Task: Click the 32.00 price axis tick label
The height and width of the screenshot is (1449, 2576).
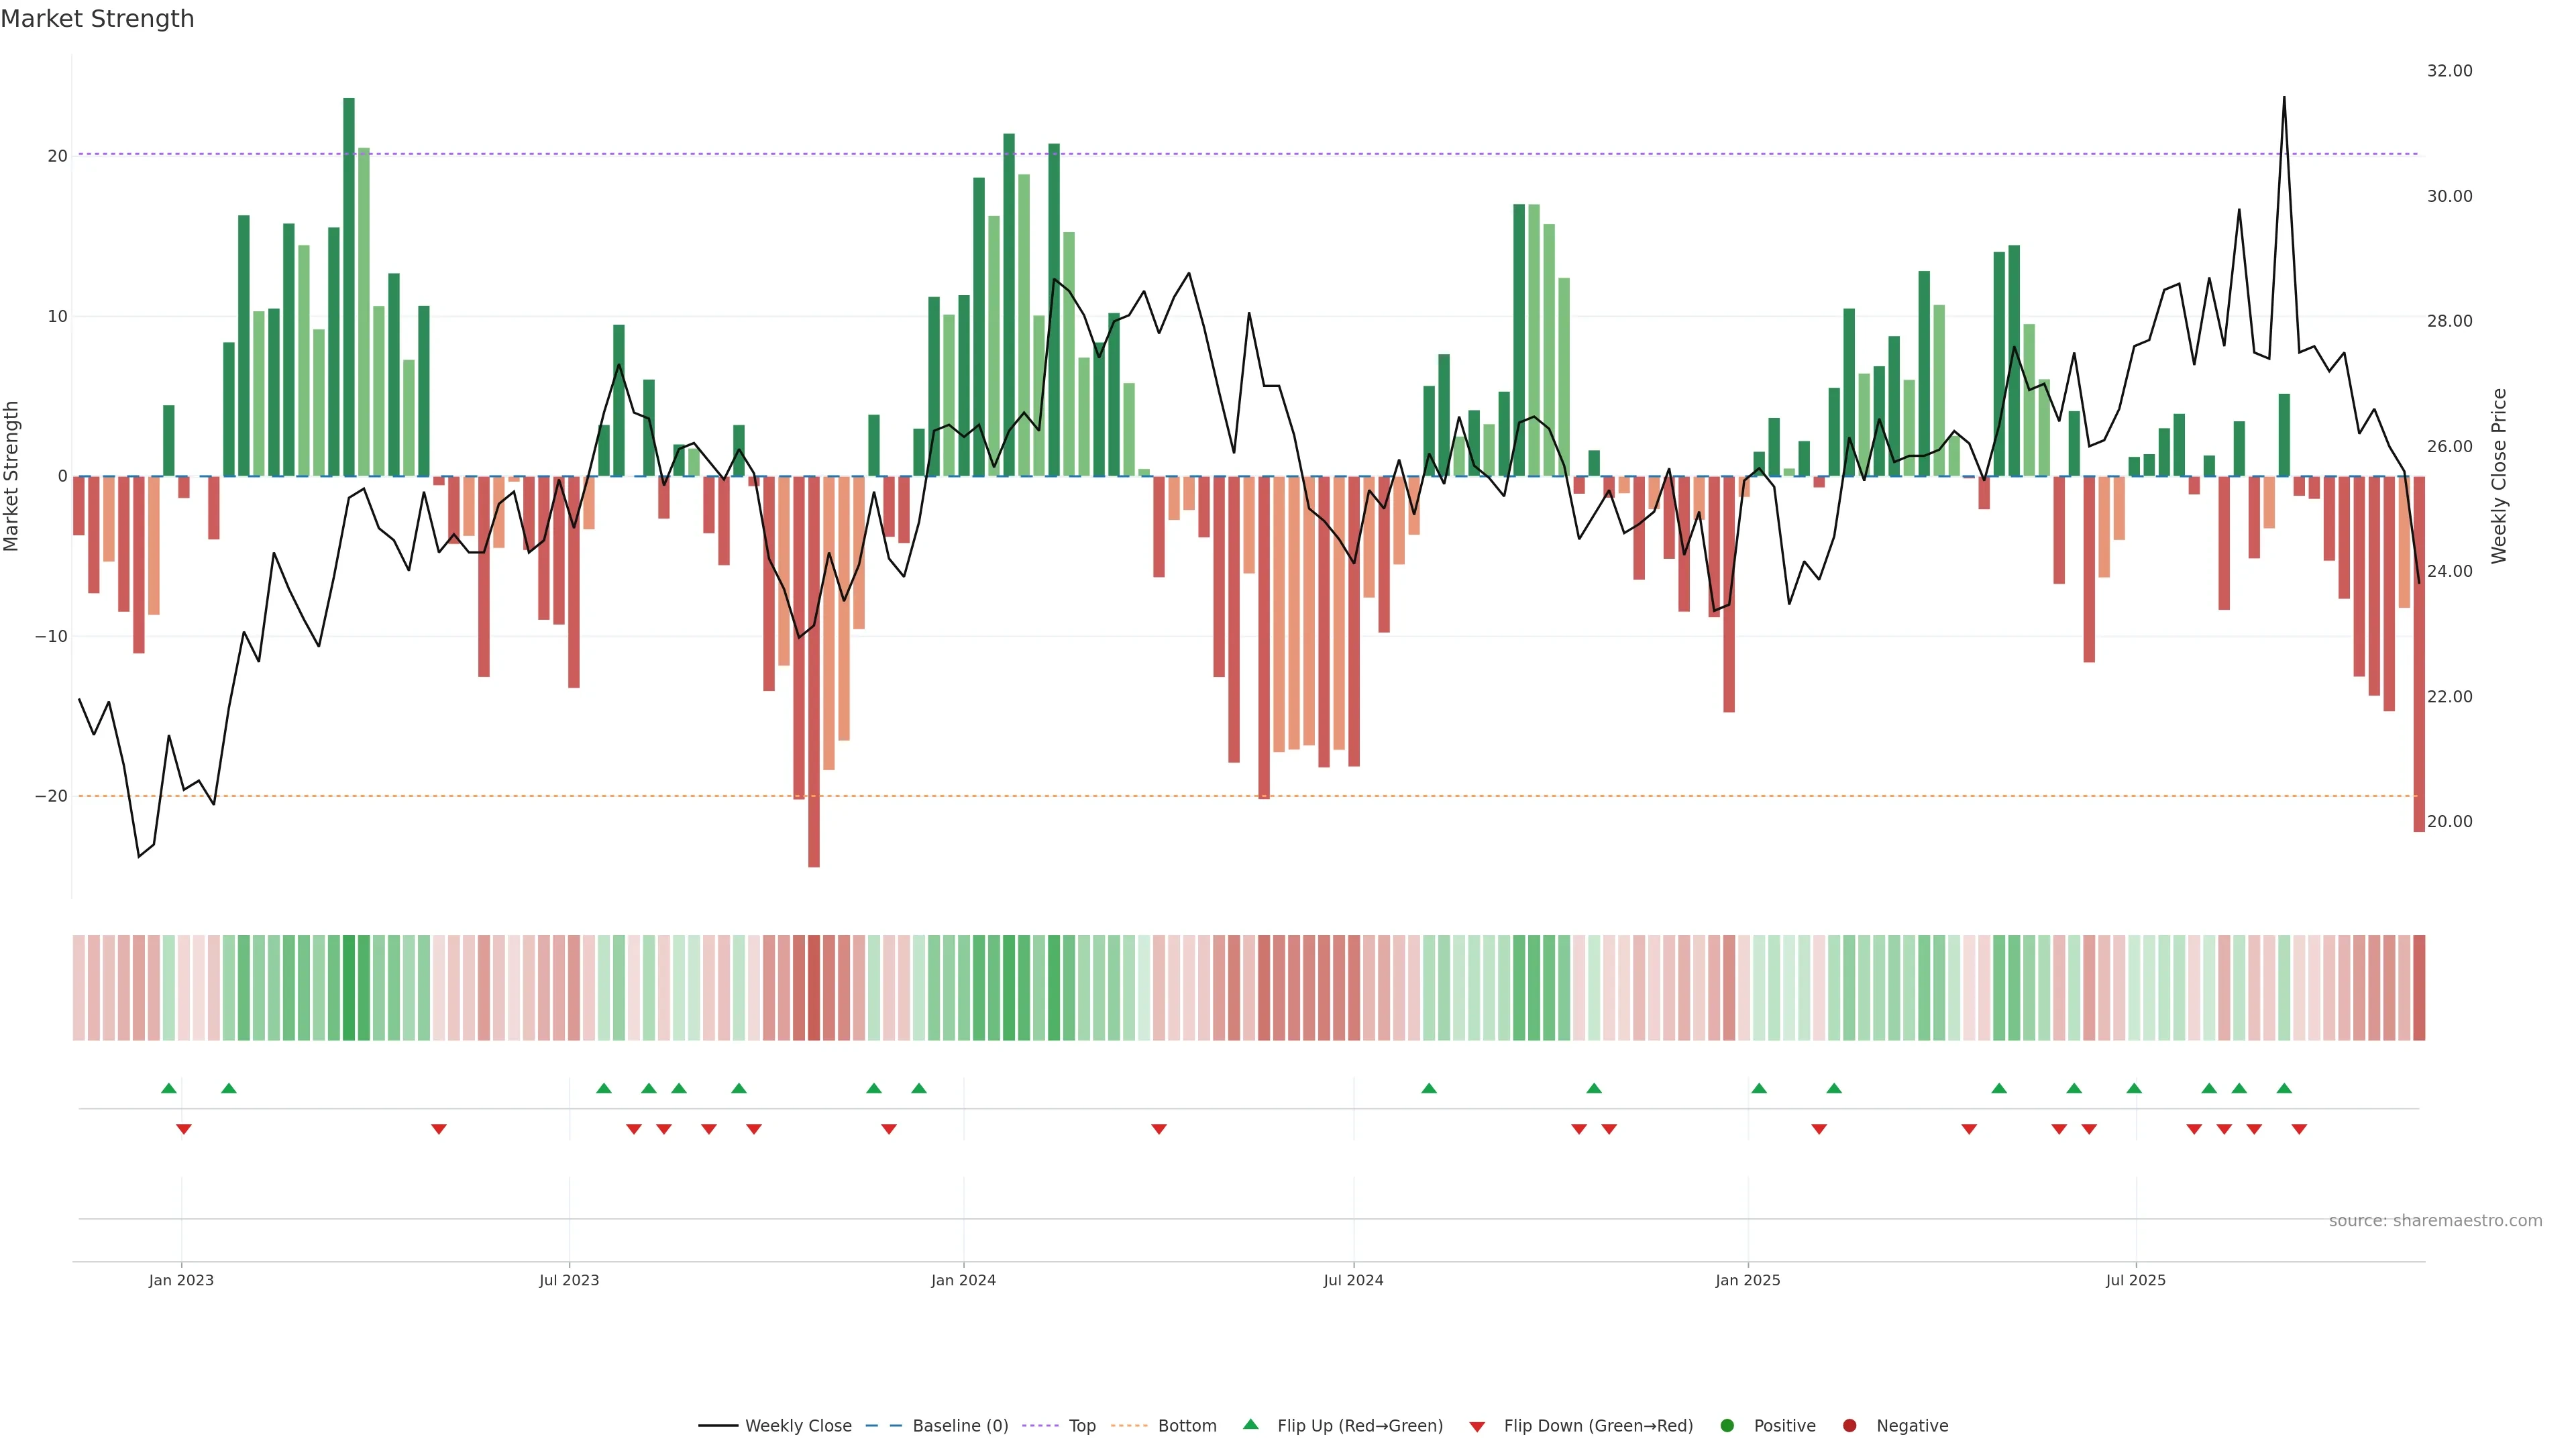Action: (x=2449, y=71)
